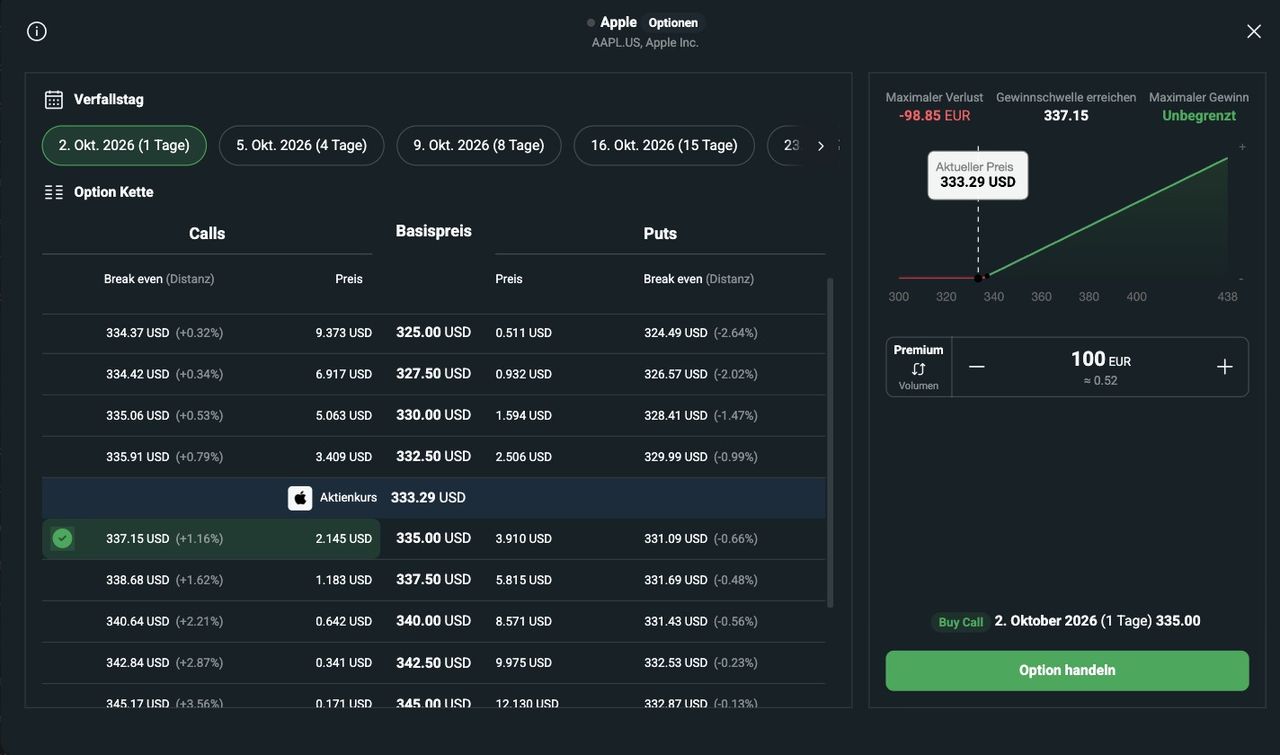Select the 330.00 call priced 5.063 USD
Image resolution: width=1280 pixels, height=755 pixels.
coord(211,415)
